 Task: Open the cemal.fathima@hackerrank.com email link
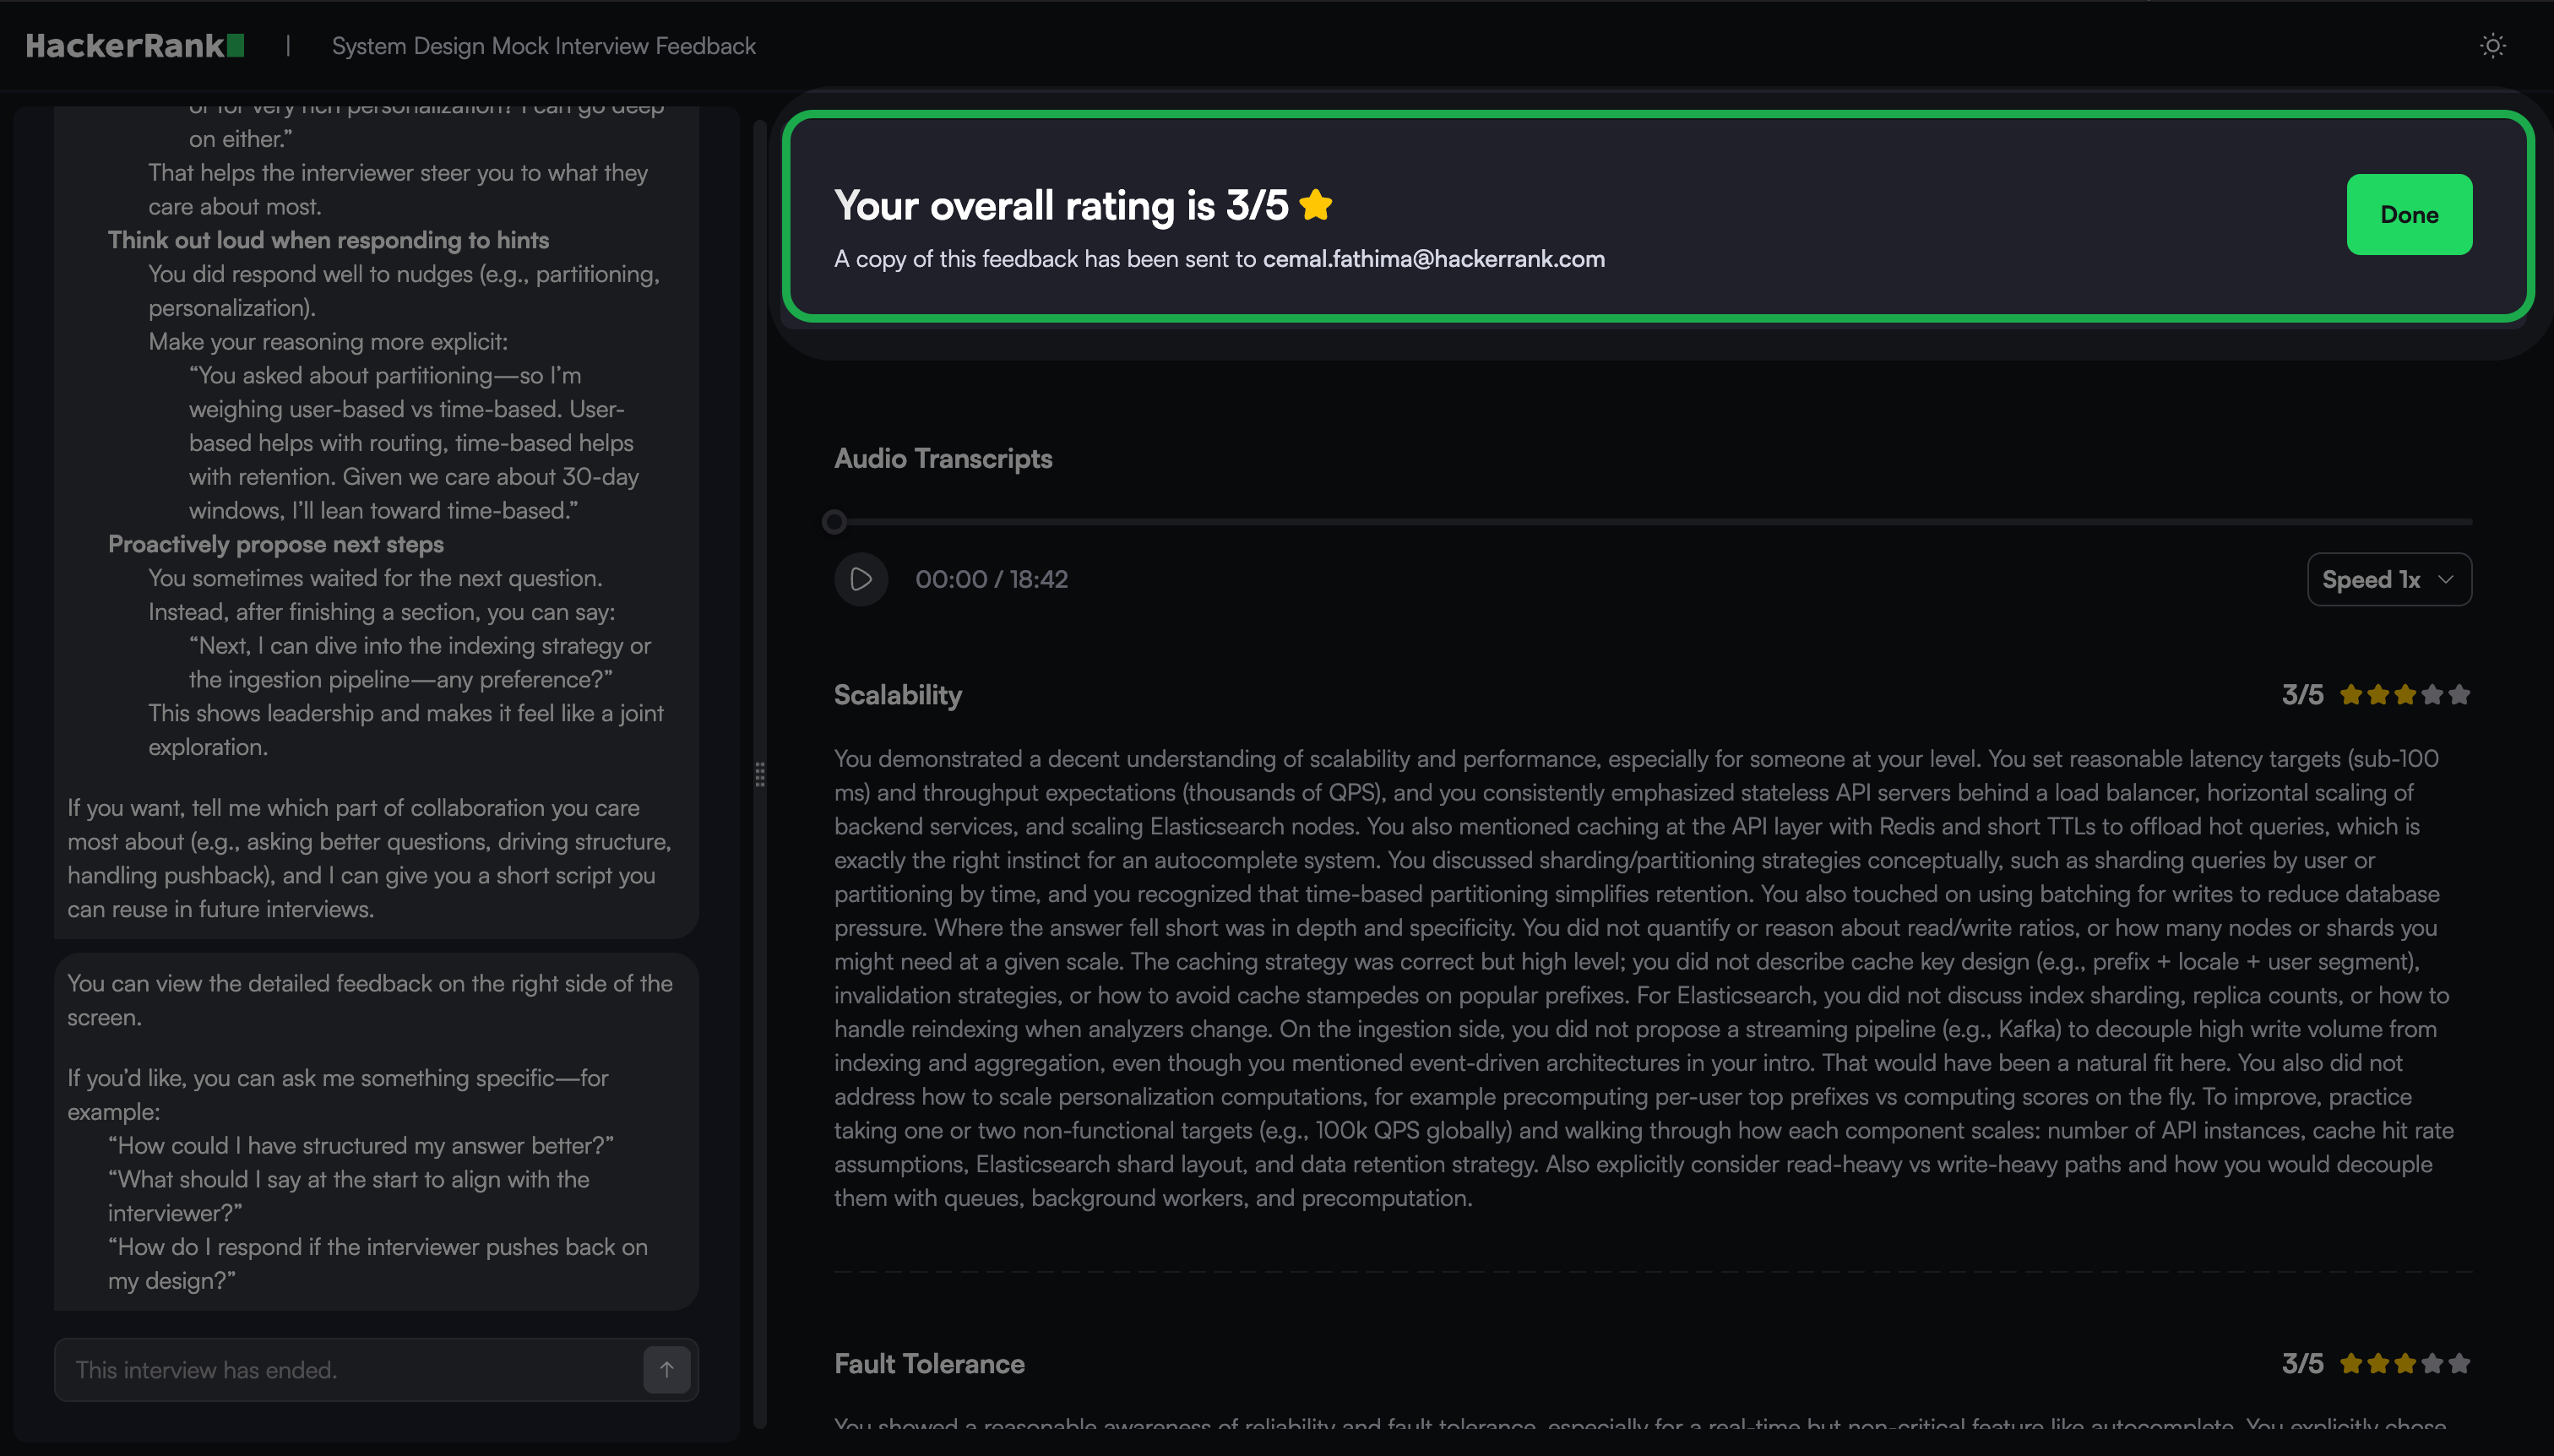point(1433,259)
